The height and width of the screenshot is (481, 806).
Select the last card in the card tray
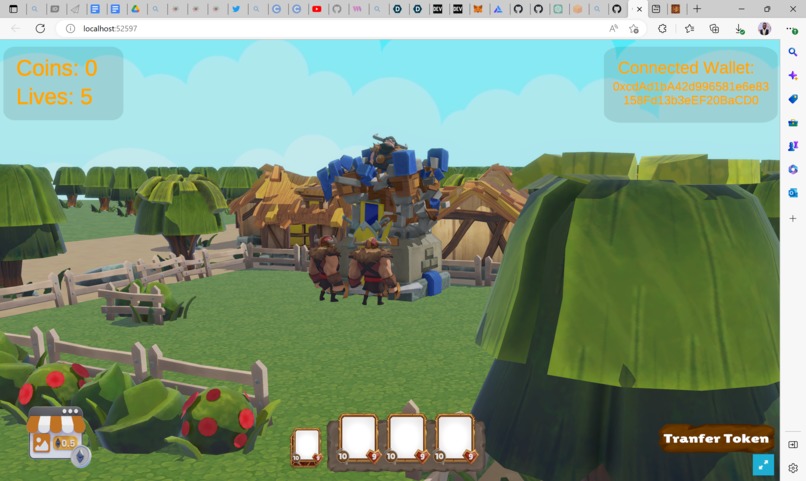tap(455, 438)
